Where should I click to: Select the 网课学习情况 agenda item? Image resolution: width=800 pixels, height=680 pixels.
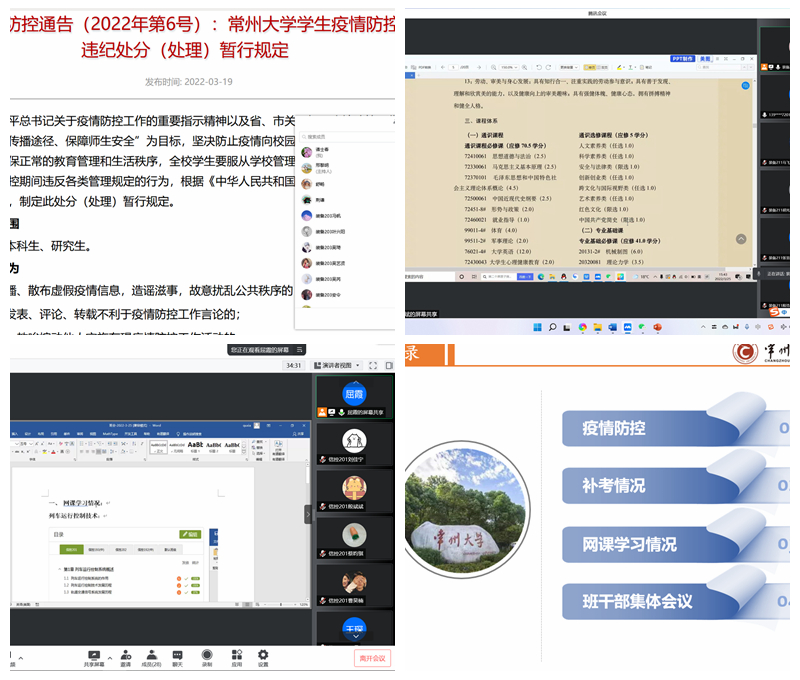point(629,544)
